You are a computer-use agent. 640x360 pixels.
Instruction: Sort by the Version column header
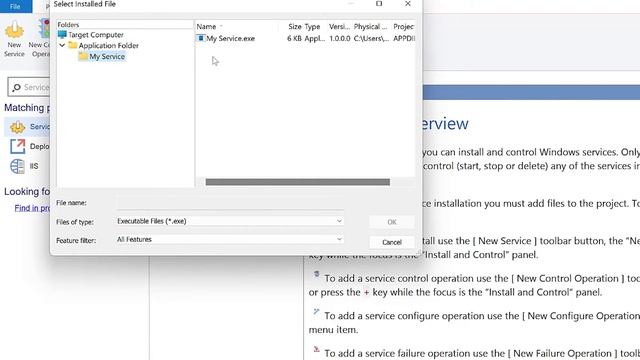pos(340,27)
